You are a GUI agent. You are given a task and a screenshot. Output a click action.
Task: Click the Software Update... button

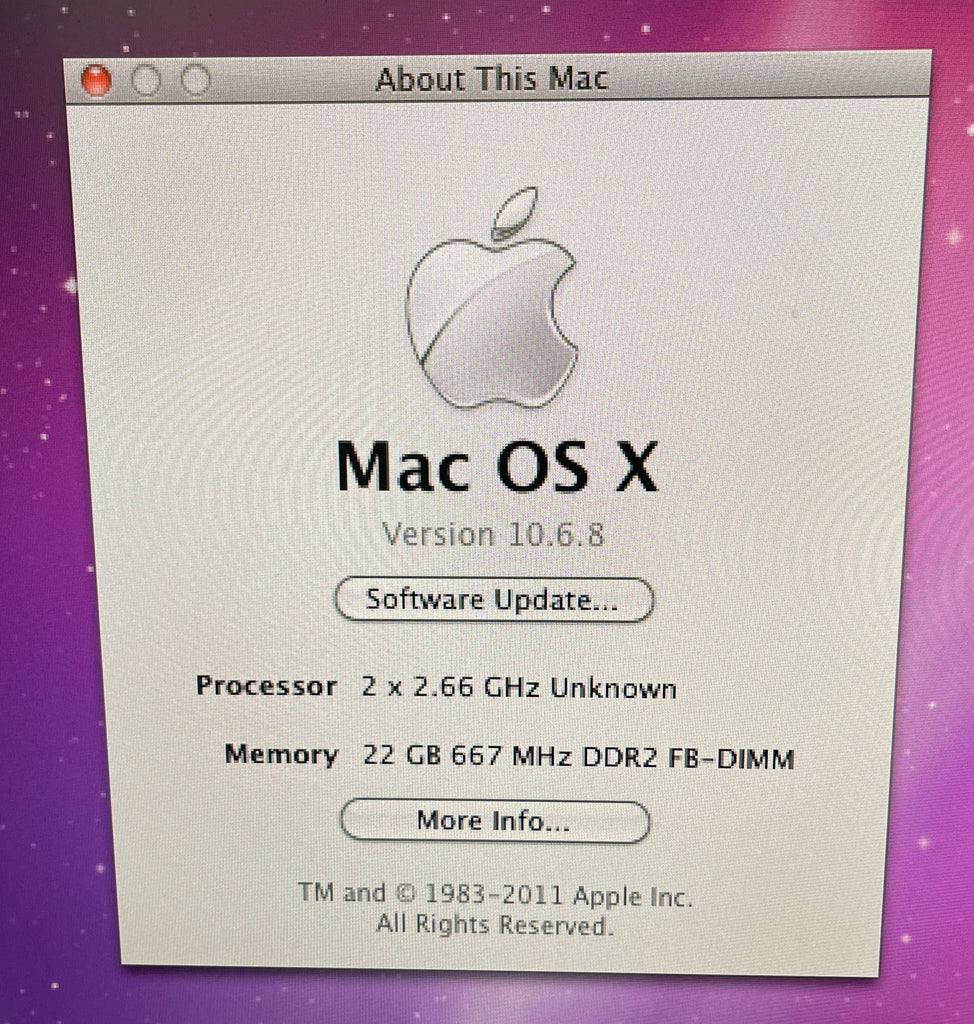point(494,600)
